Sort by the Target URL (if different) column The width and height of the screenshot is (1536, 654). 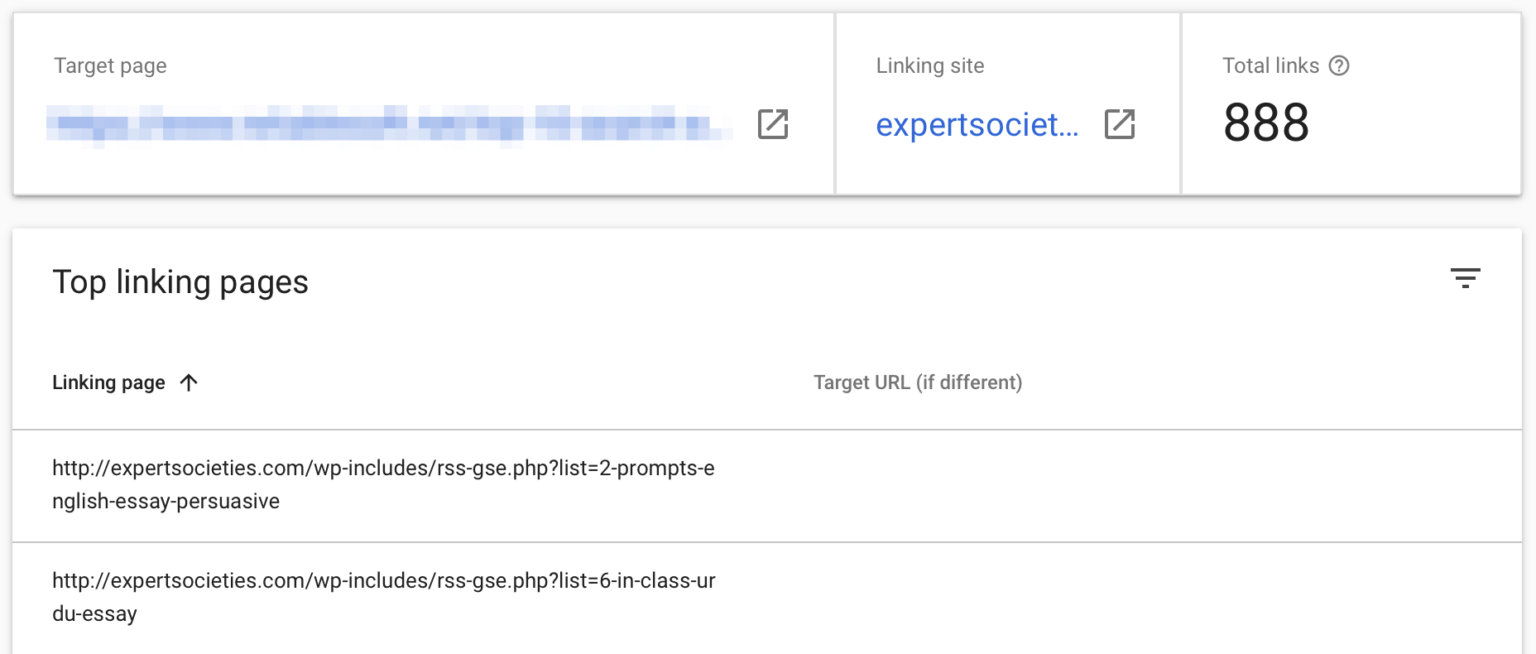918,382
